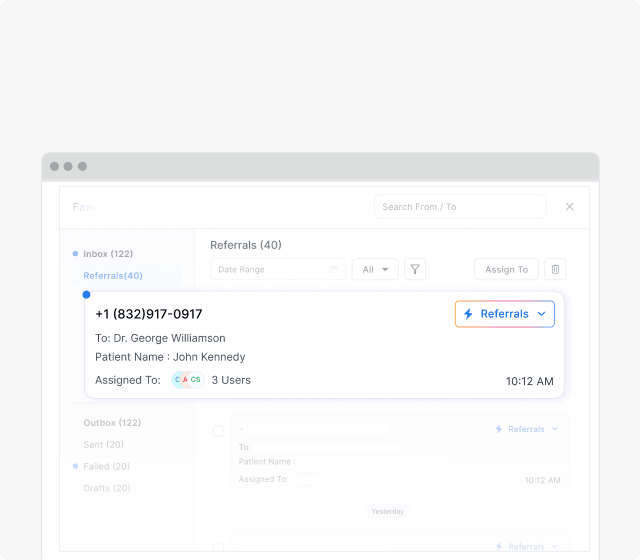640x560 pixels.
Task: Click the lightning icon on second fax row
Action: pyautogui.click(x=499, y=429)
